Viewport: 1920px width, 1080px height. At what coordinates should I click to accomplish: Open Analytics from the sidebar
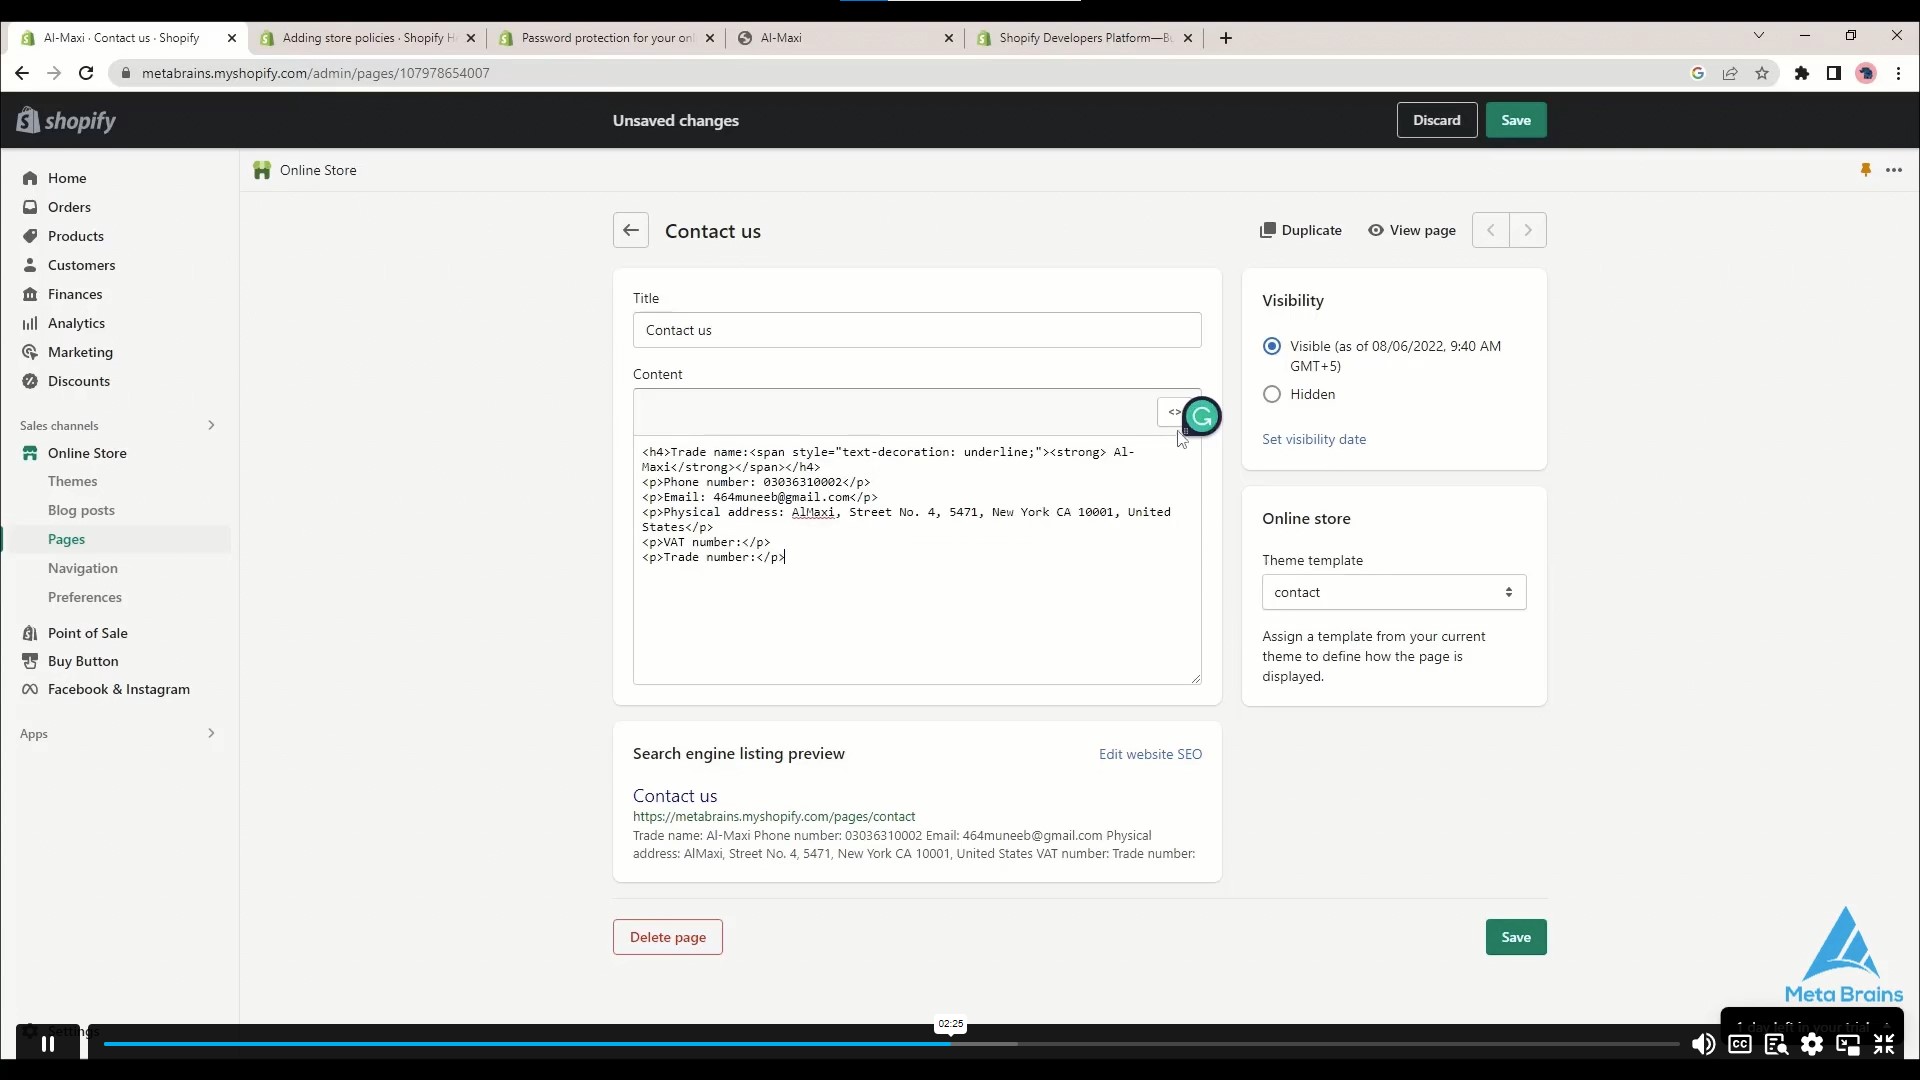tap(76, 323)
